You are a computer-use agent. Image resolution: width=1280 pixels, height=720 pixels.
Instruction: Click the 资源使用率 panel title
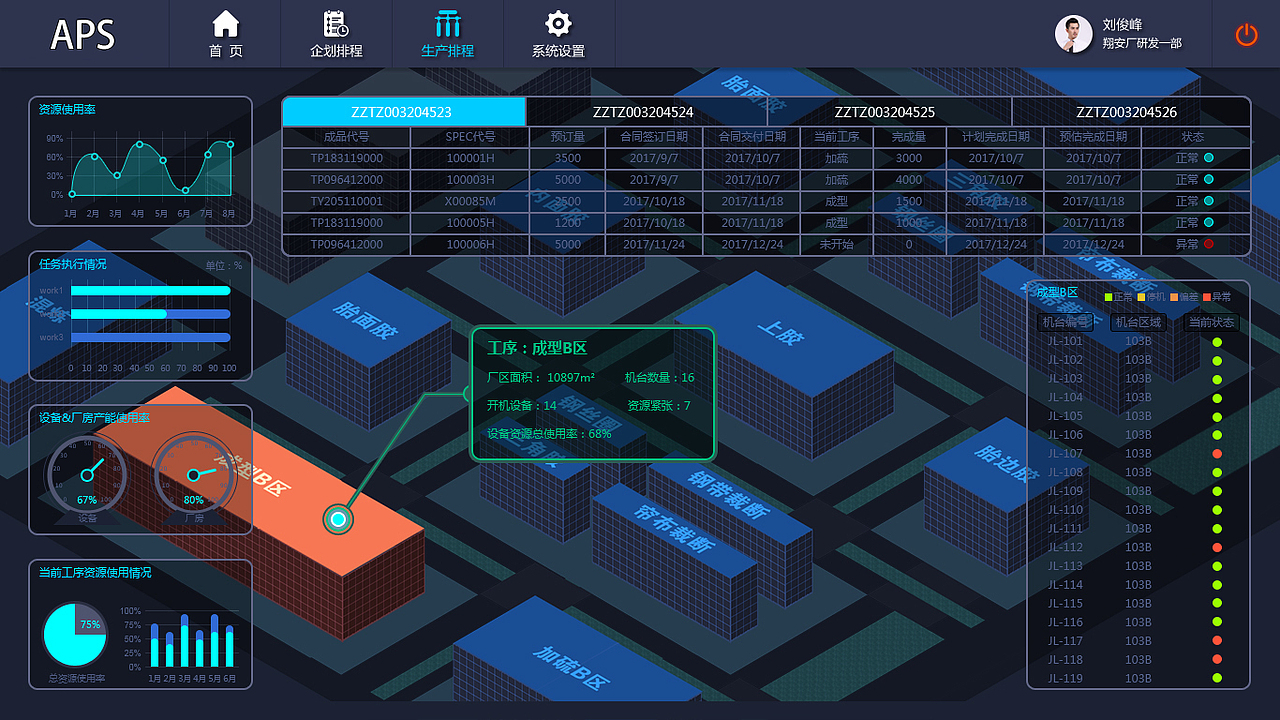tap(67, 109)
